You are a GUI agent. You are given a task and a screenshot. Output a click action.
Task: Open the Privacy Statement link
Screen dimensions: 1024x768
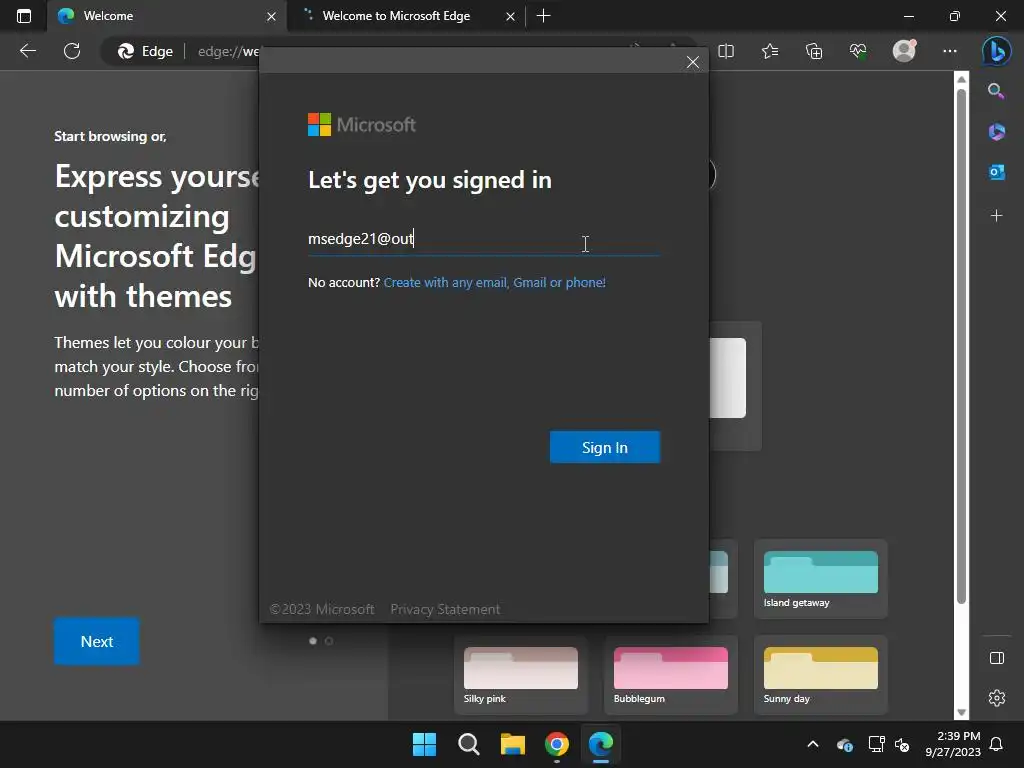(445, 609)
